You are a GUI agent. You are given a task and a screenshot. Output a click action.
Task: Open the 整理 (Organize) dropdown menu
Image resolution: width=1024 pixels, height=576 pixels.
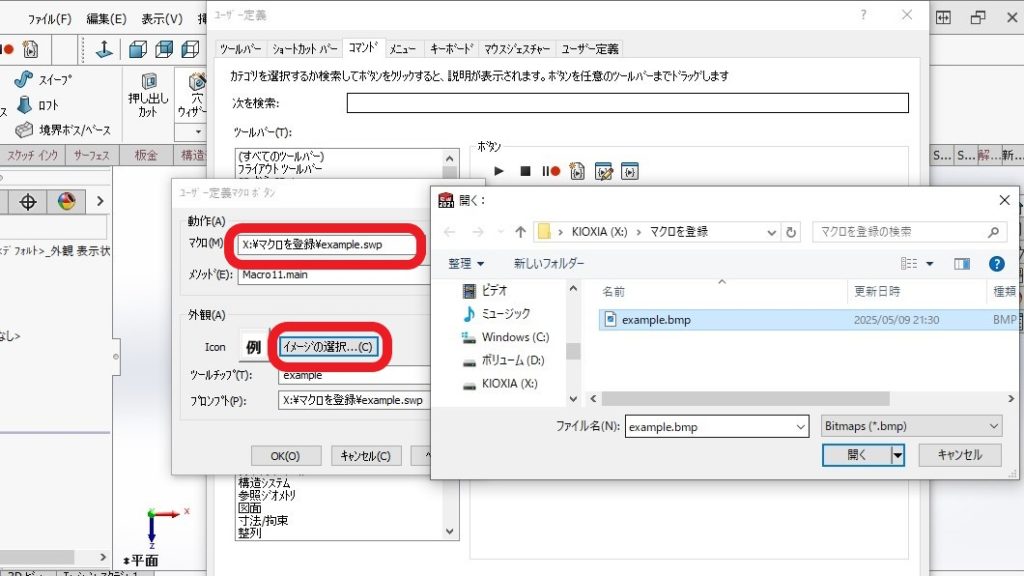(x=466, y=264)
